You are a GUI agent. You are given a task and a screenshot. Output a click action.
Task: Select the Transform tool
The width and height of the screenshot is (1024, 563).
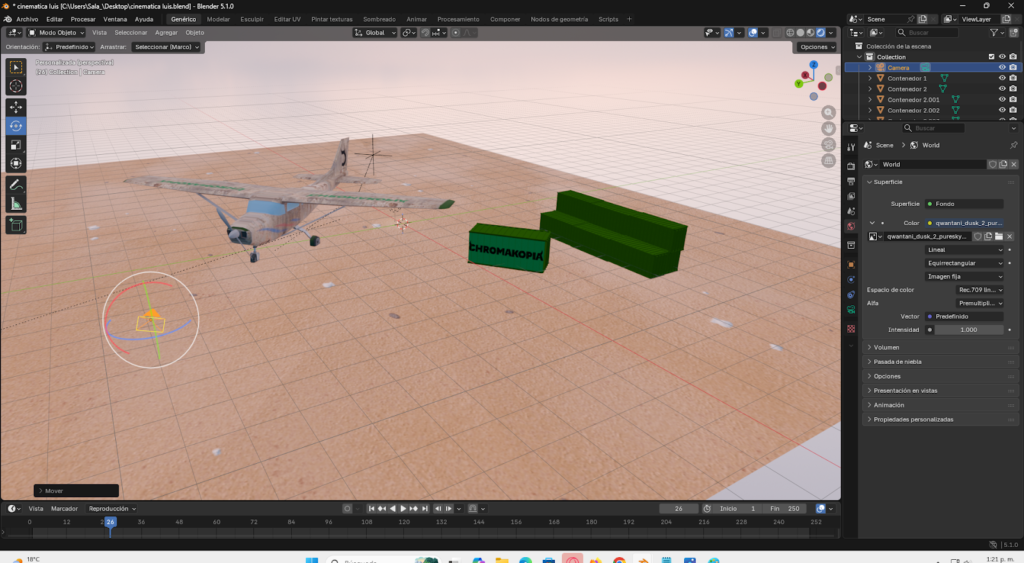click(16, 163)
